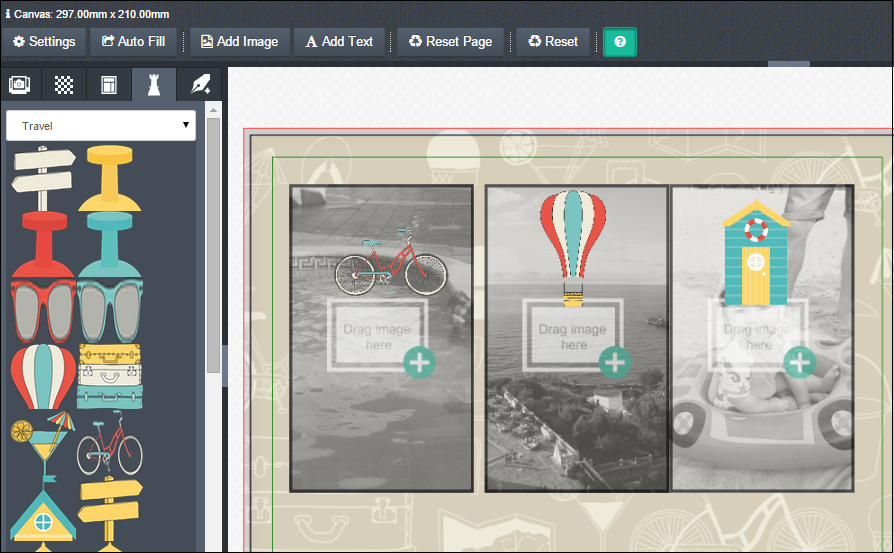Click the Reset button

pos(554,42)
